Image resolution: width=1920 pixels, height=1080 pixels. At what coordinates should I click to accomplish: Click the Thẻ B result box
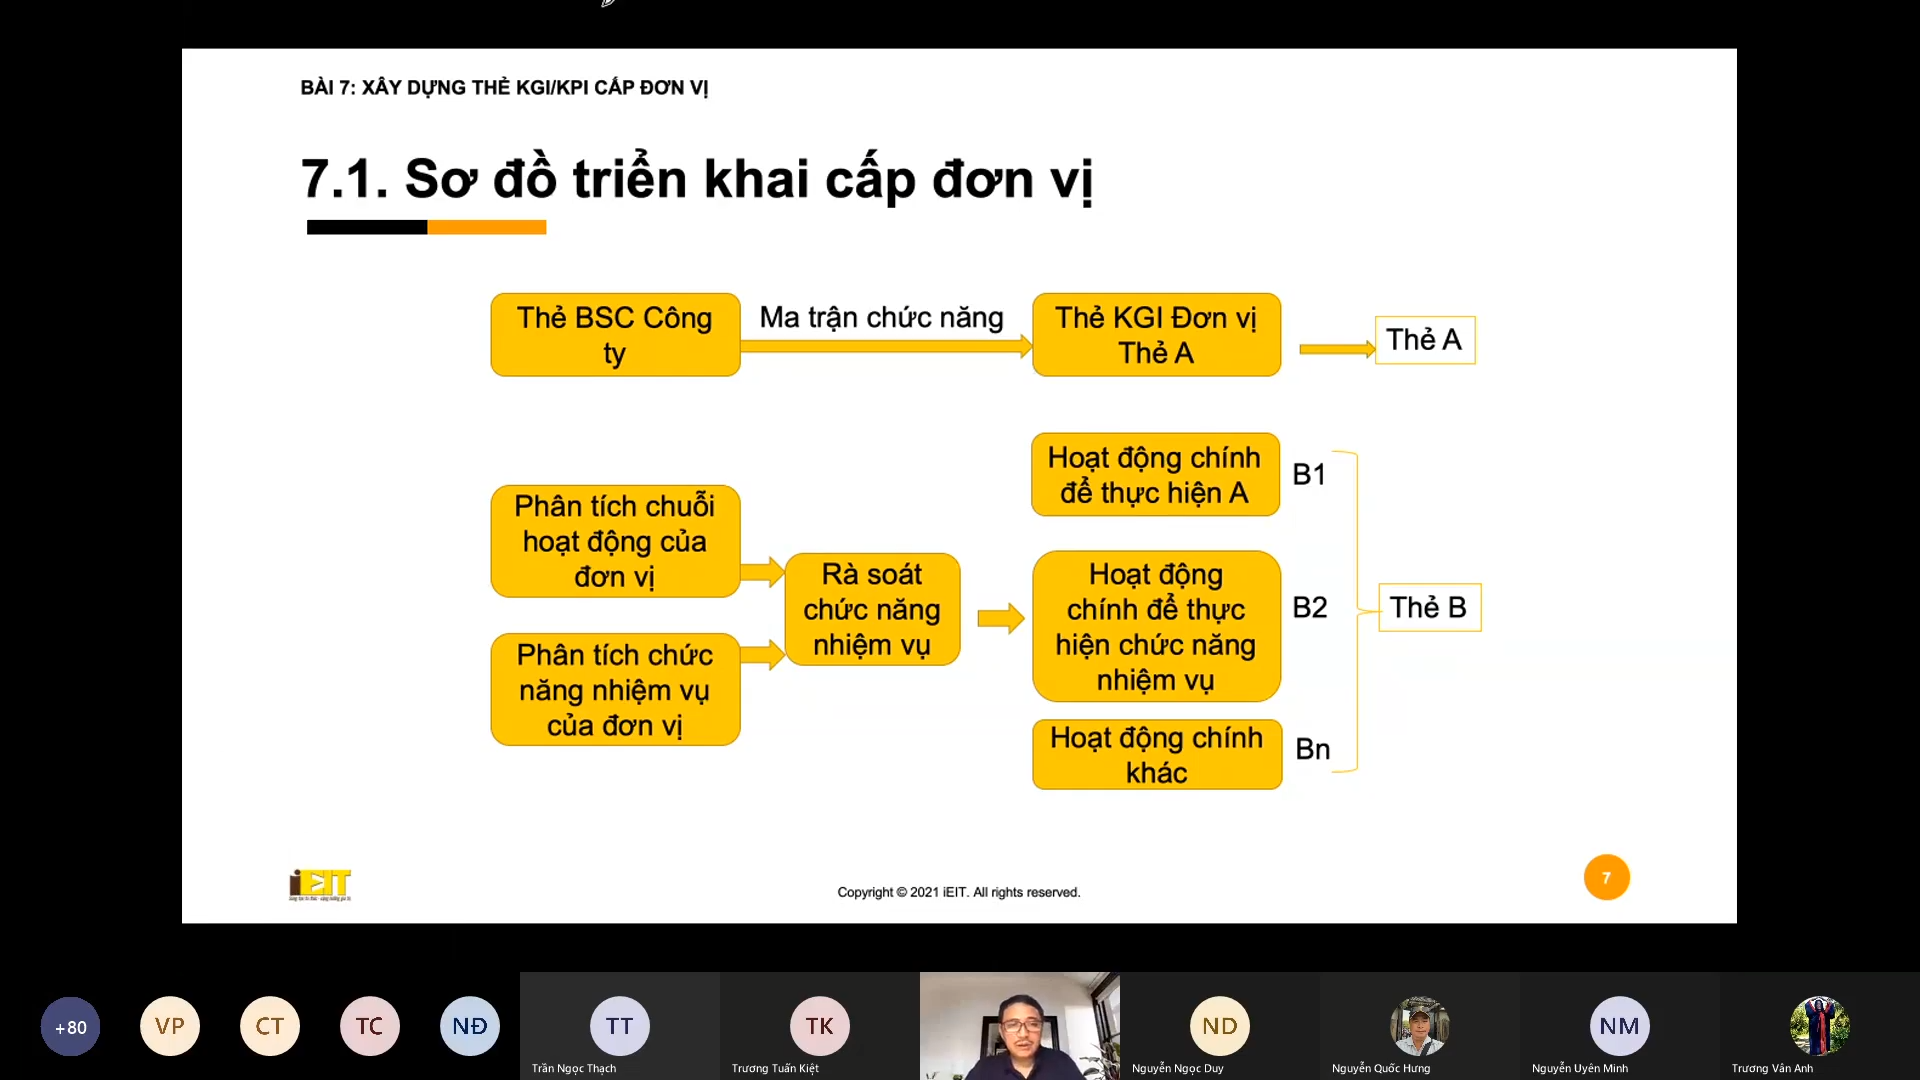(x=1429, y=607)
